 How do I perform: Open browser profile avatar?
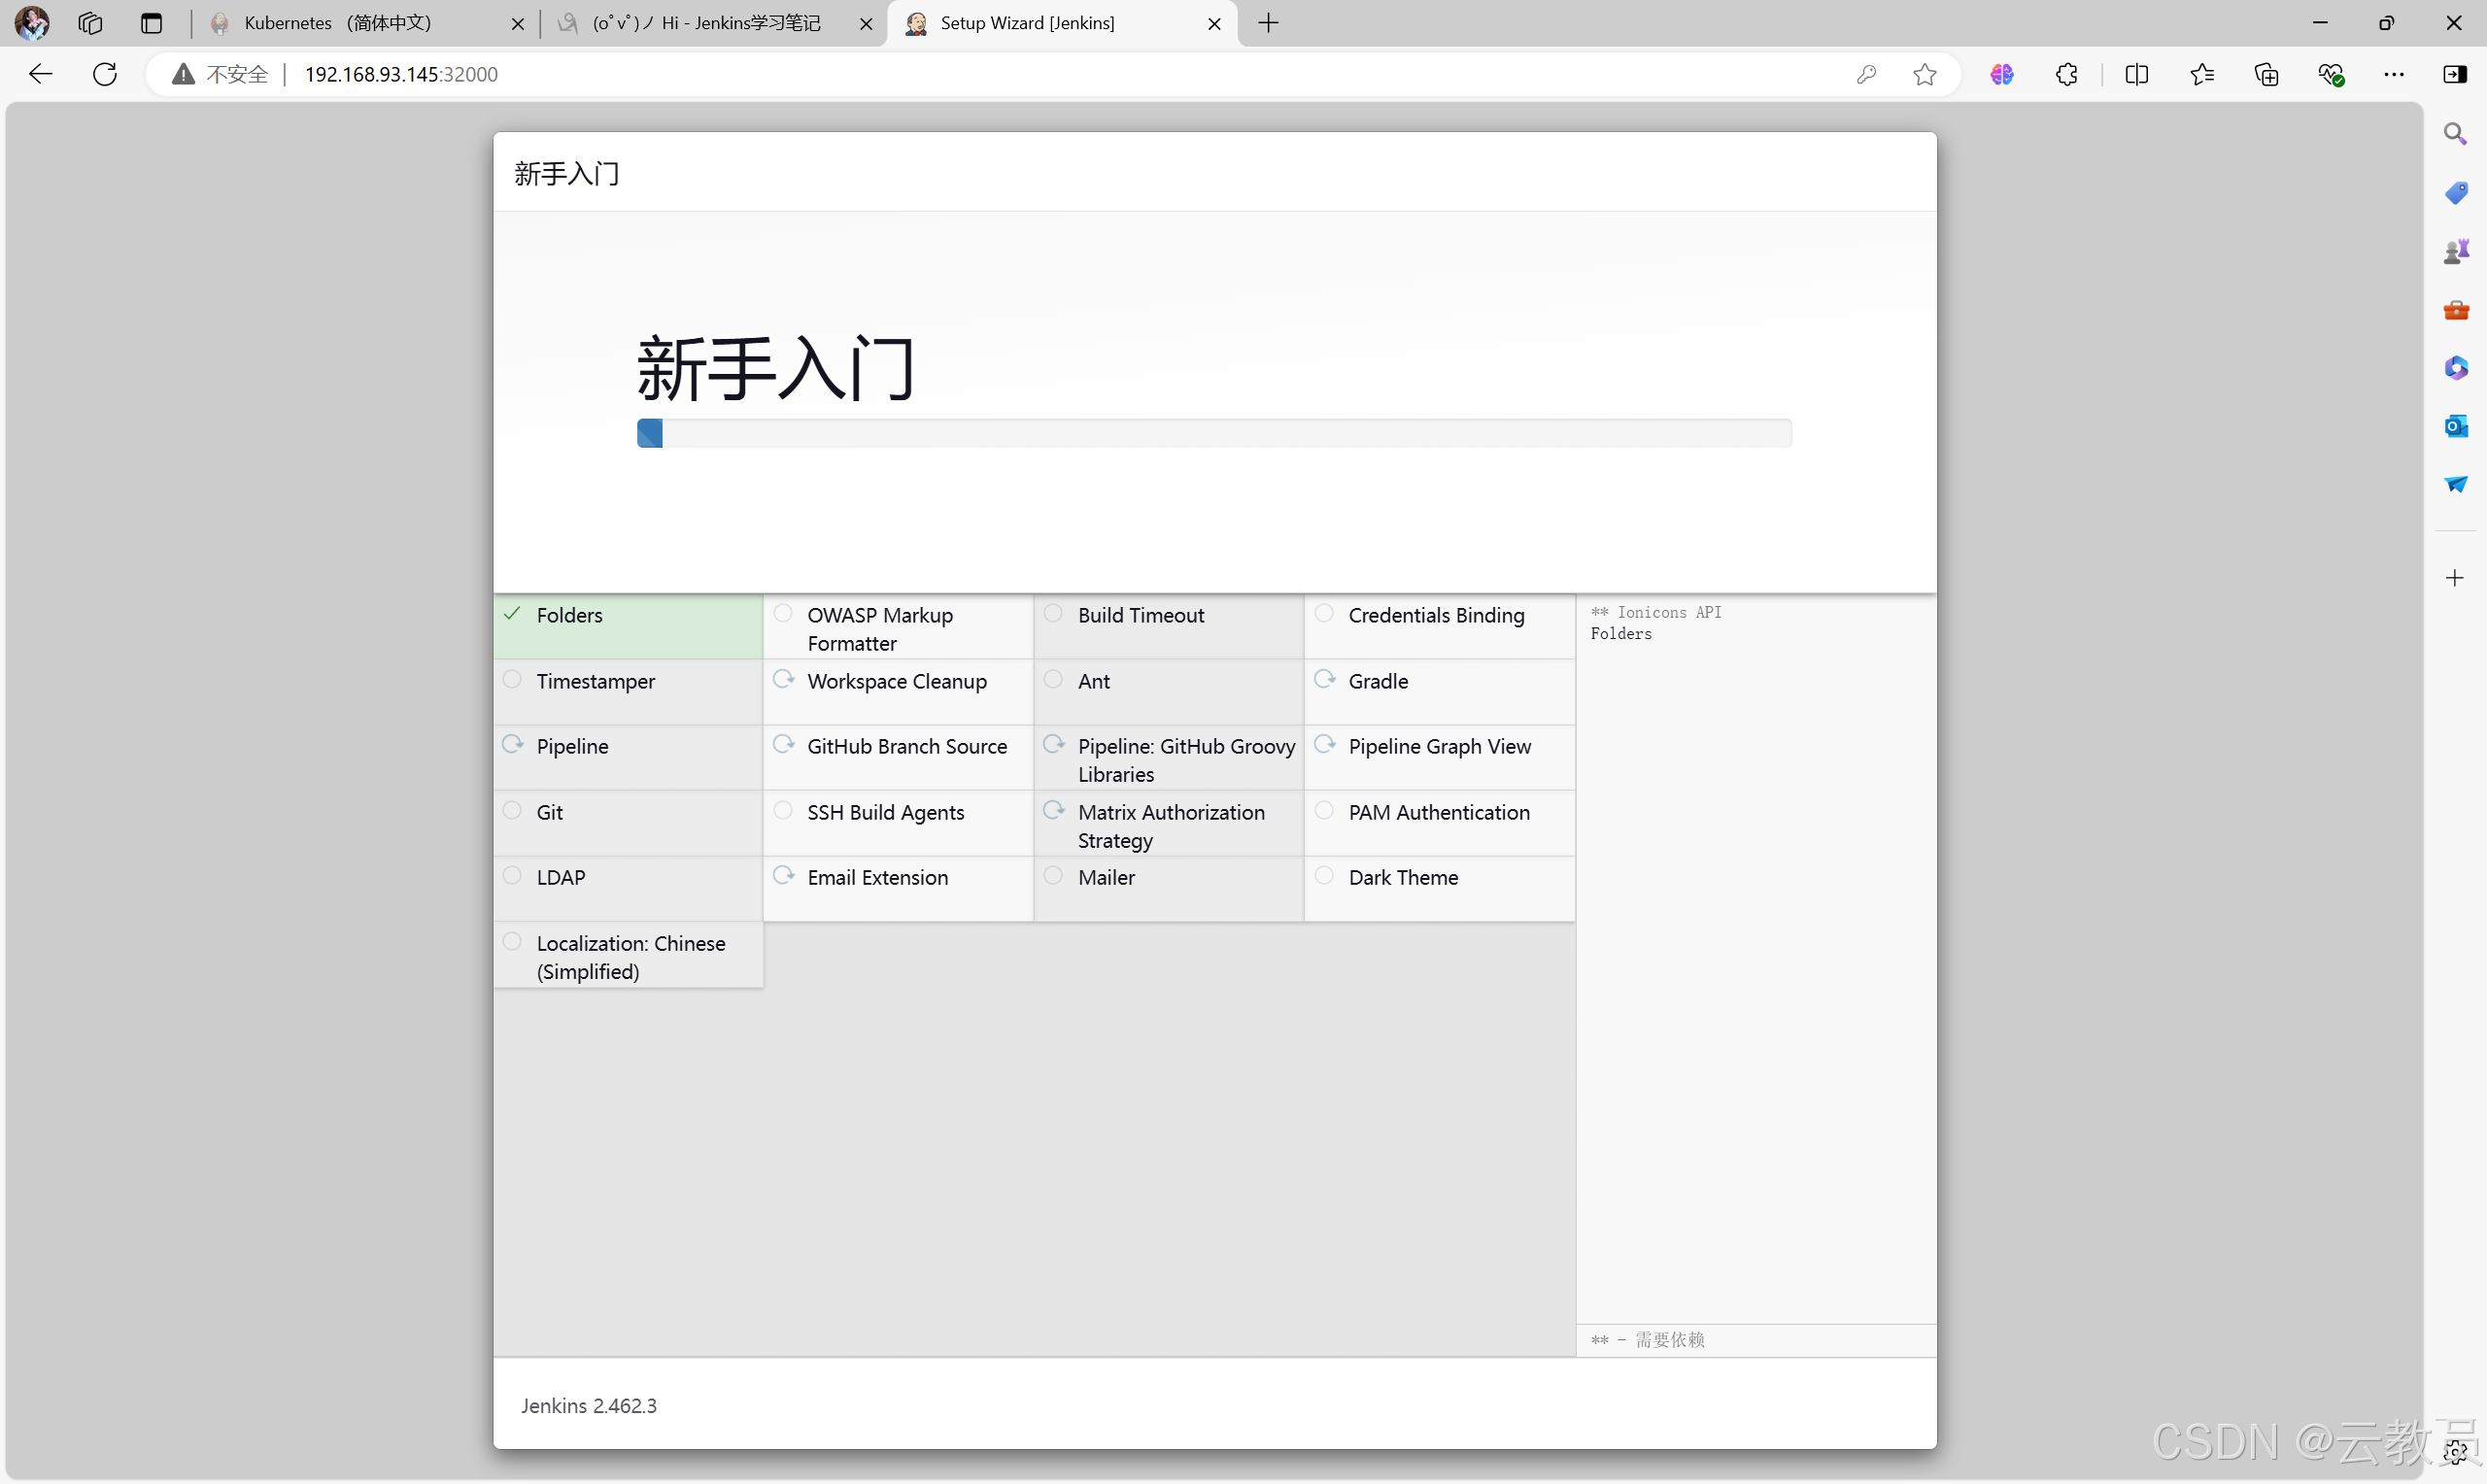click(x=32, y=23)
